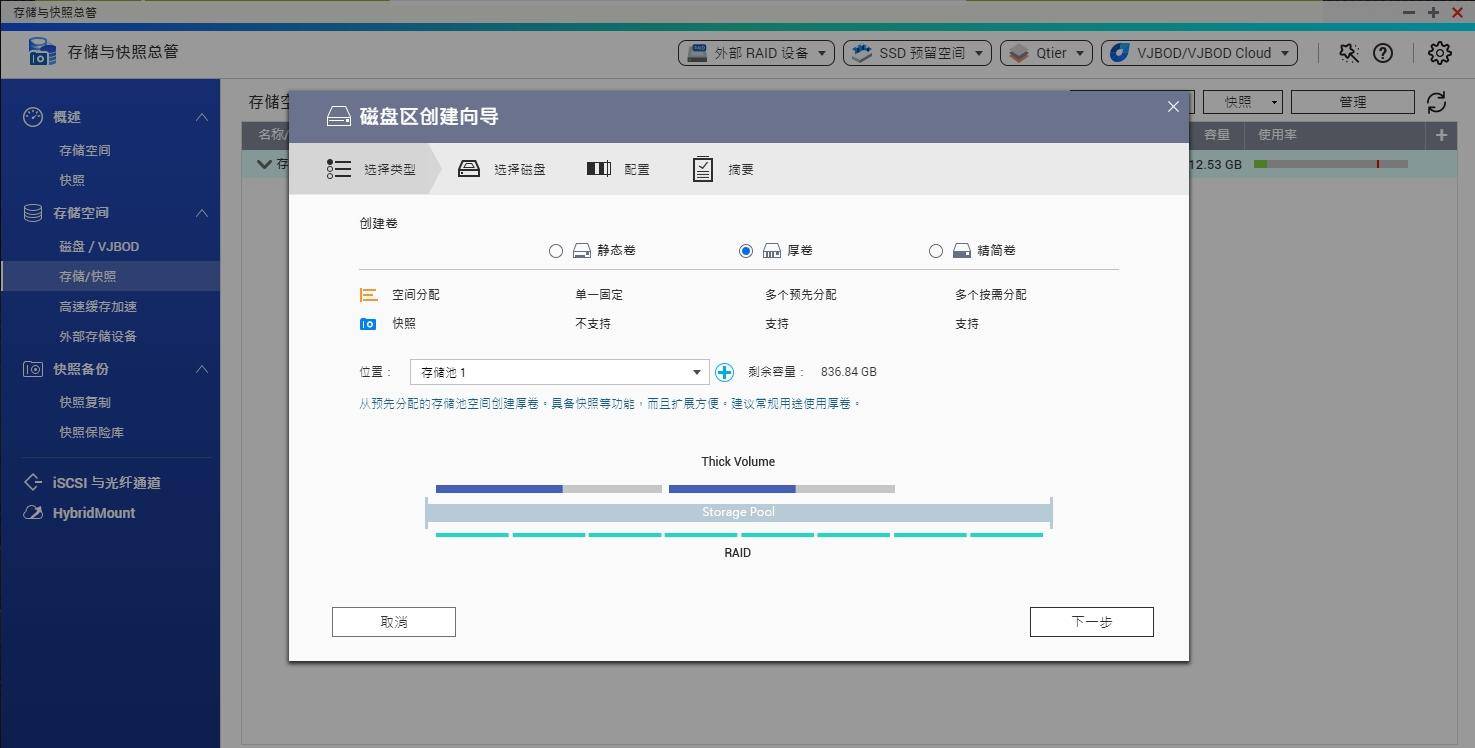Open the 存储池 1 location dropdown
Image resolution: width=1475 pixels, height=748 pixels.
[557, 371]
